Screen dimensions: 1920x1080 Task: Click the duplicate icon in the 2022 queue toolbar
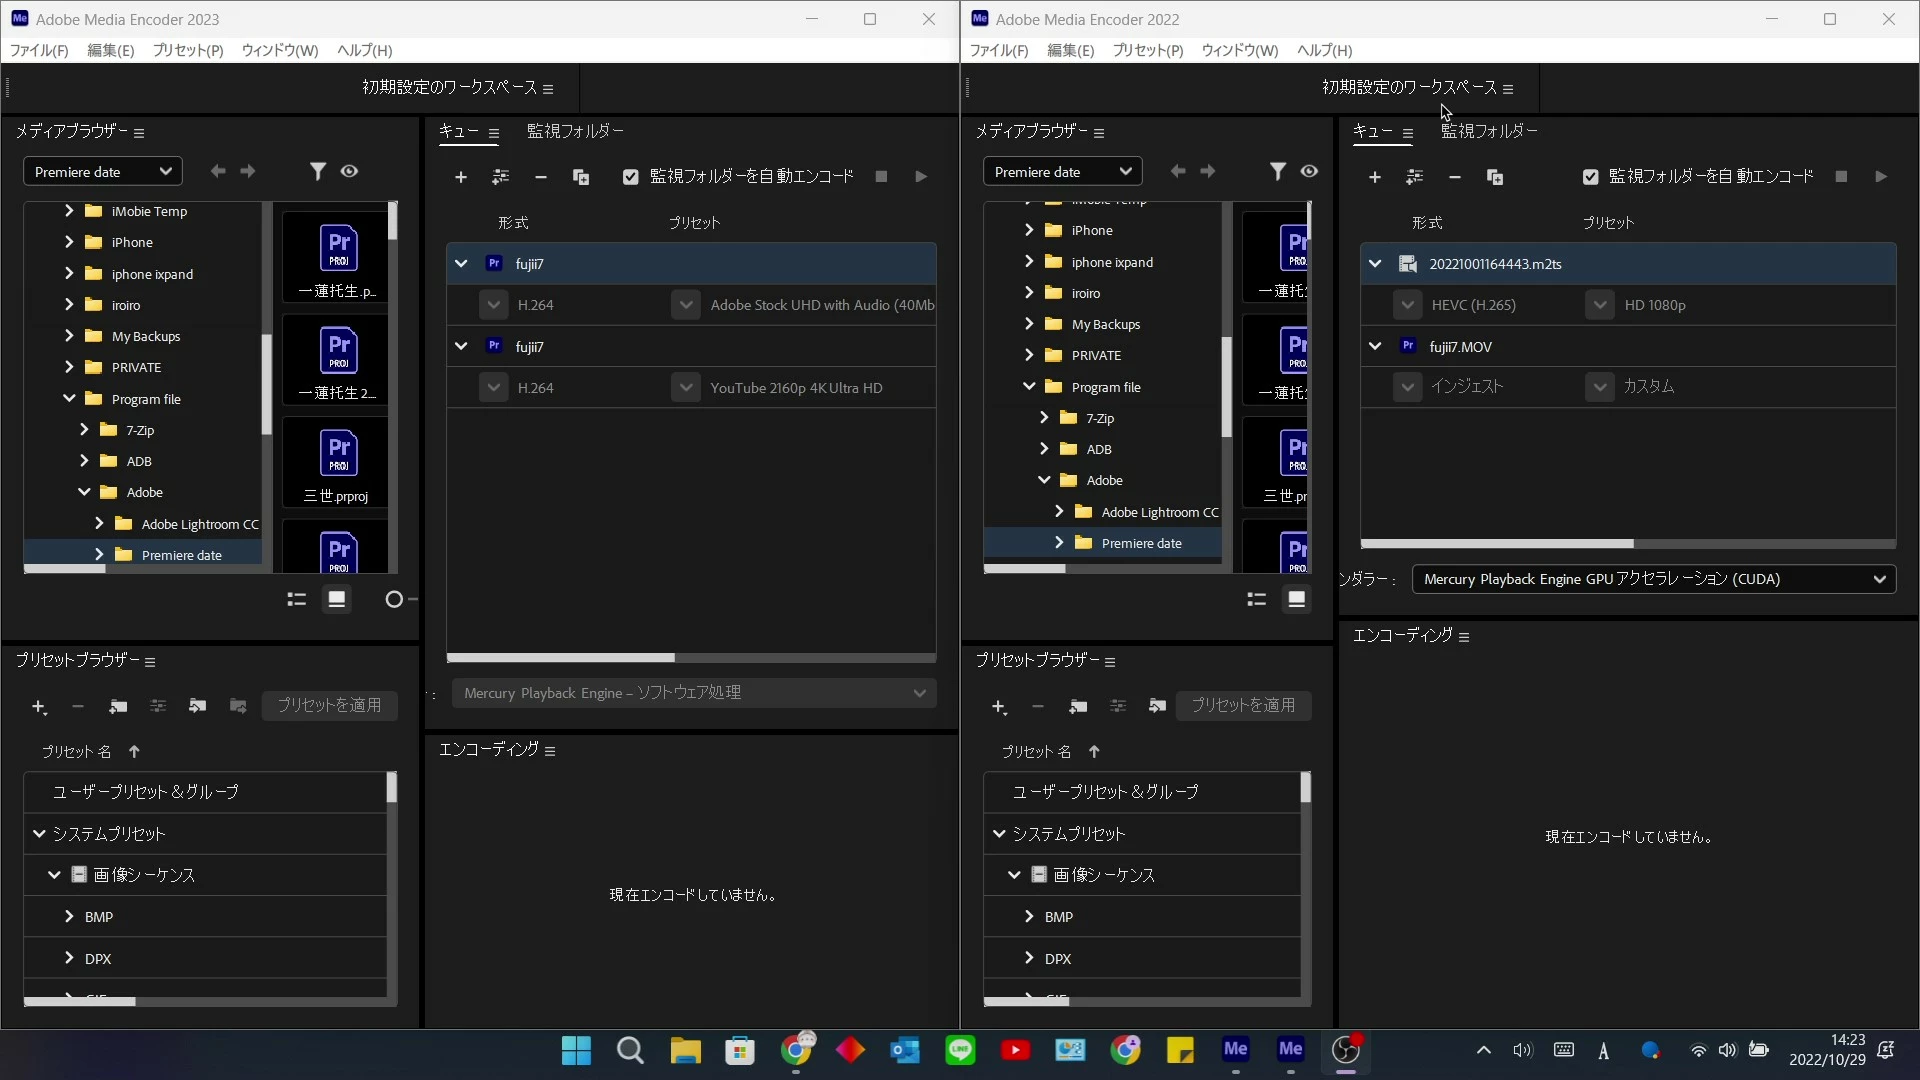pyautogui.click(x=1495, y=177)
